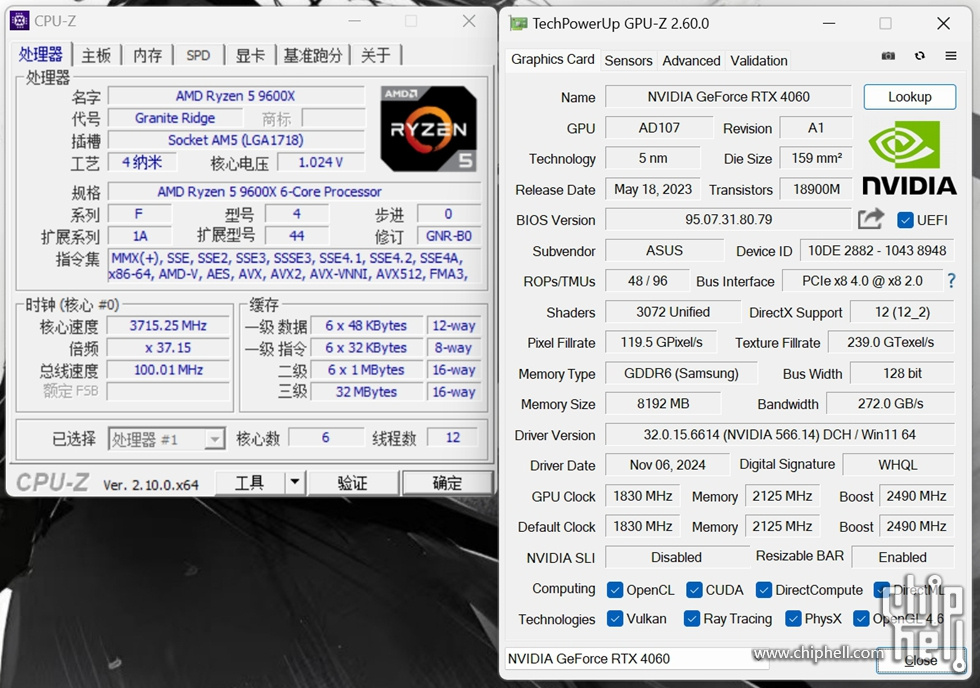Click the GDDR6 (Samsung) memory type value
This screenshot has height=688, width=980.
click(681, 374)
